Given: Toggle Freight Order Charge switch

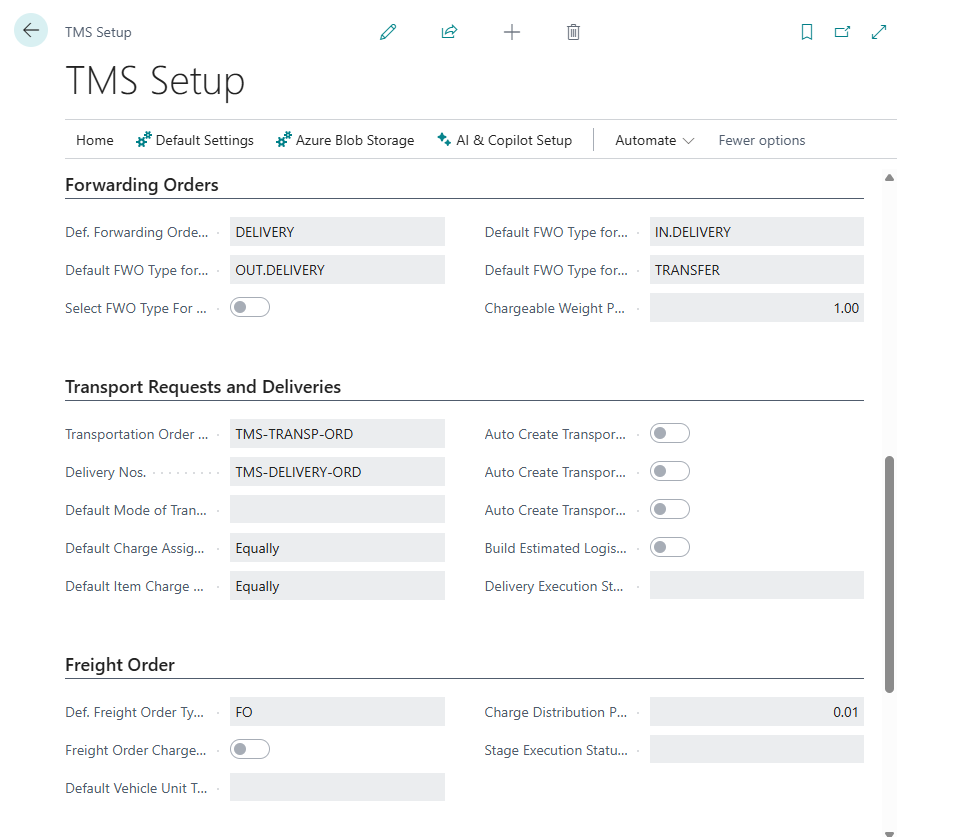Looking at the screenshot, I should (x=250, y=749).
